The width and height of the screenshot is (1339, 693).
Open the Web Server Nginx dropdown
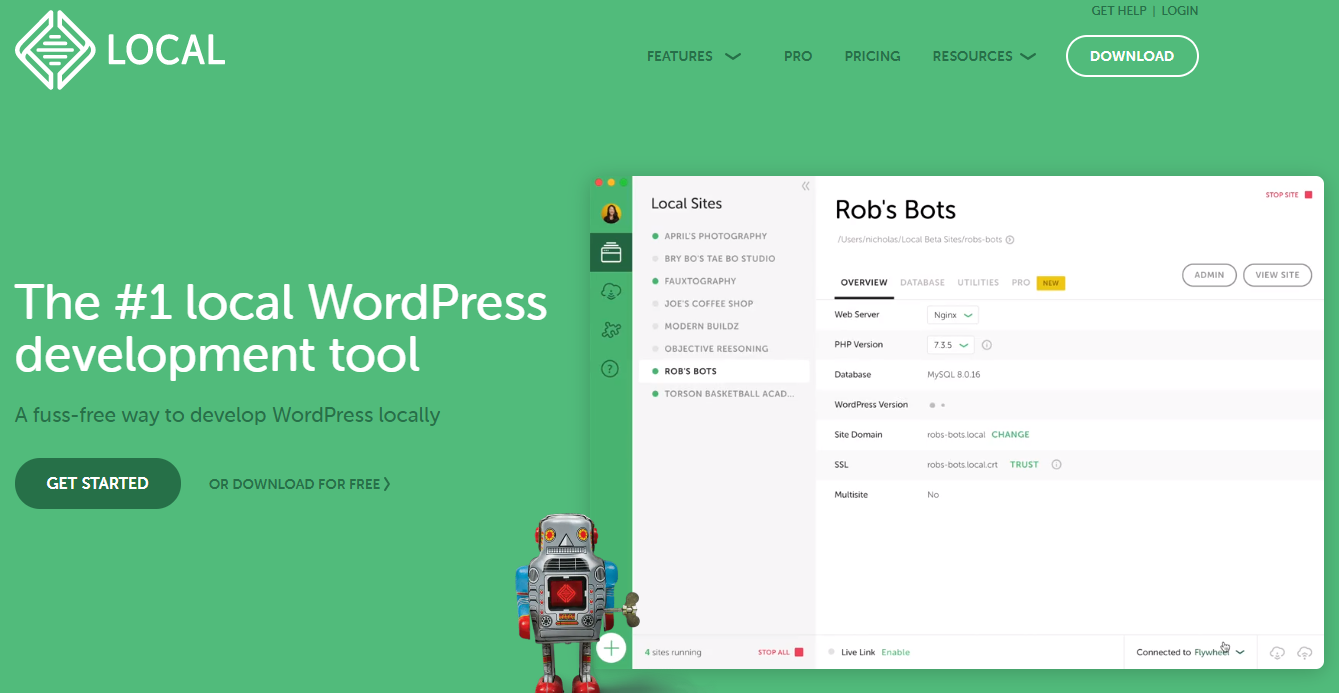(952, 315)
